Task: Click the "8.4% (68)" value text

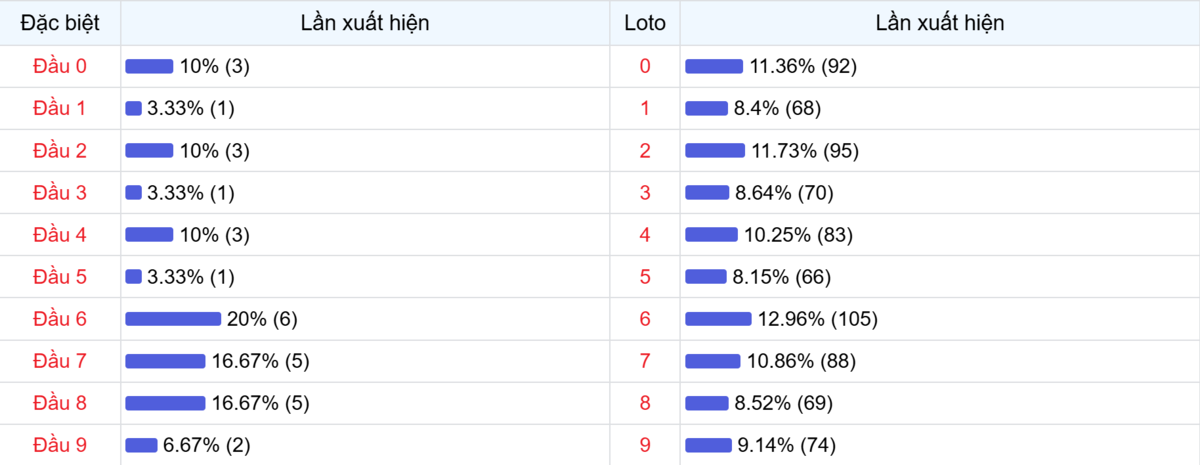Action: coord(777,108)
